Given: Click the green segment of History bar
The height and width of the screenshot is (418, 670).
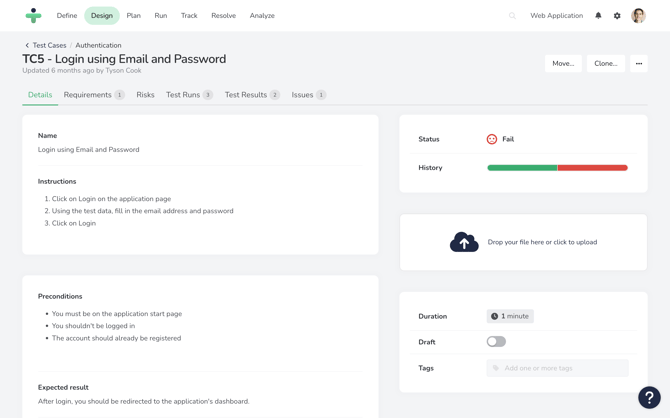Looking at the screenshot, I should point(522,168).
